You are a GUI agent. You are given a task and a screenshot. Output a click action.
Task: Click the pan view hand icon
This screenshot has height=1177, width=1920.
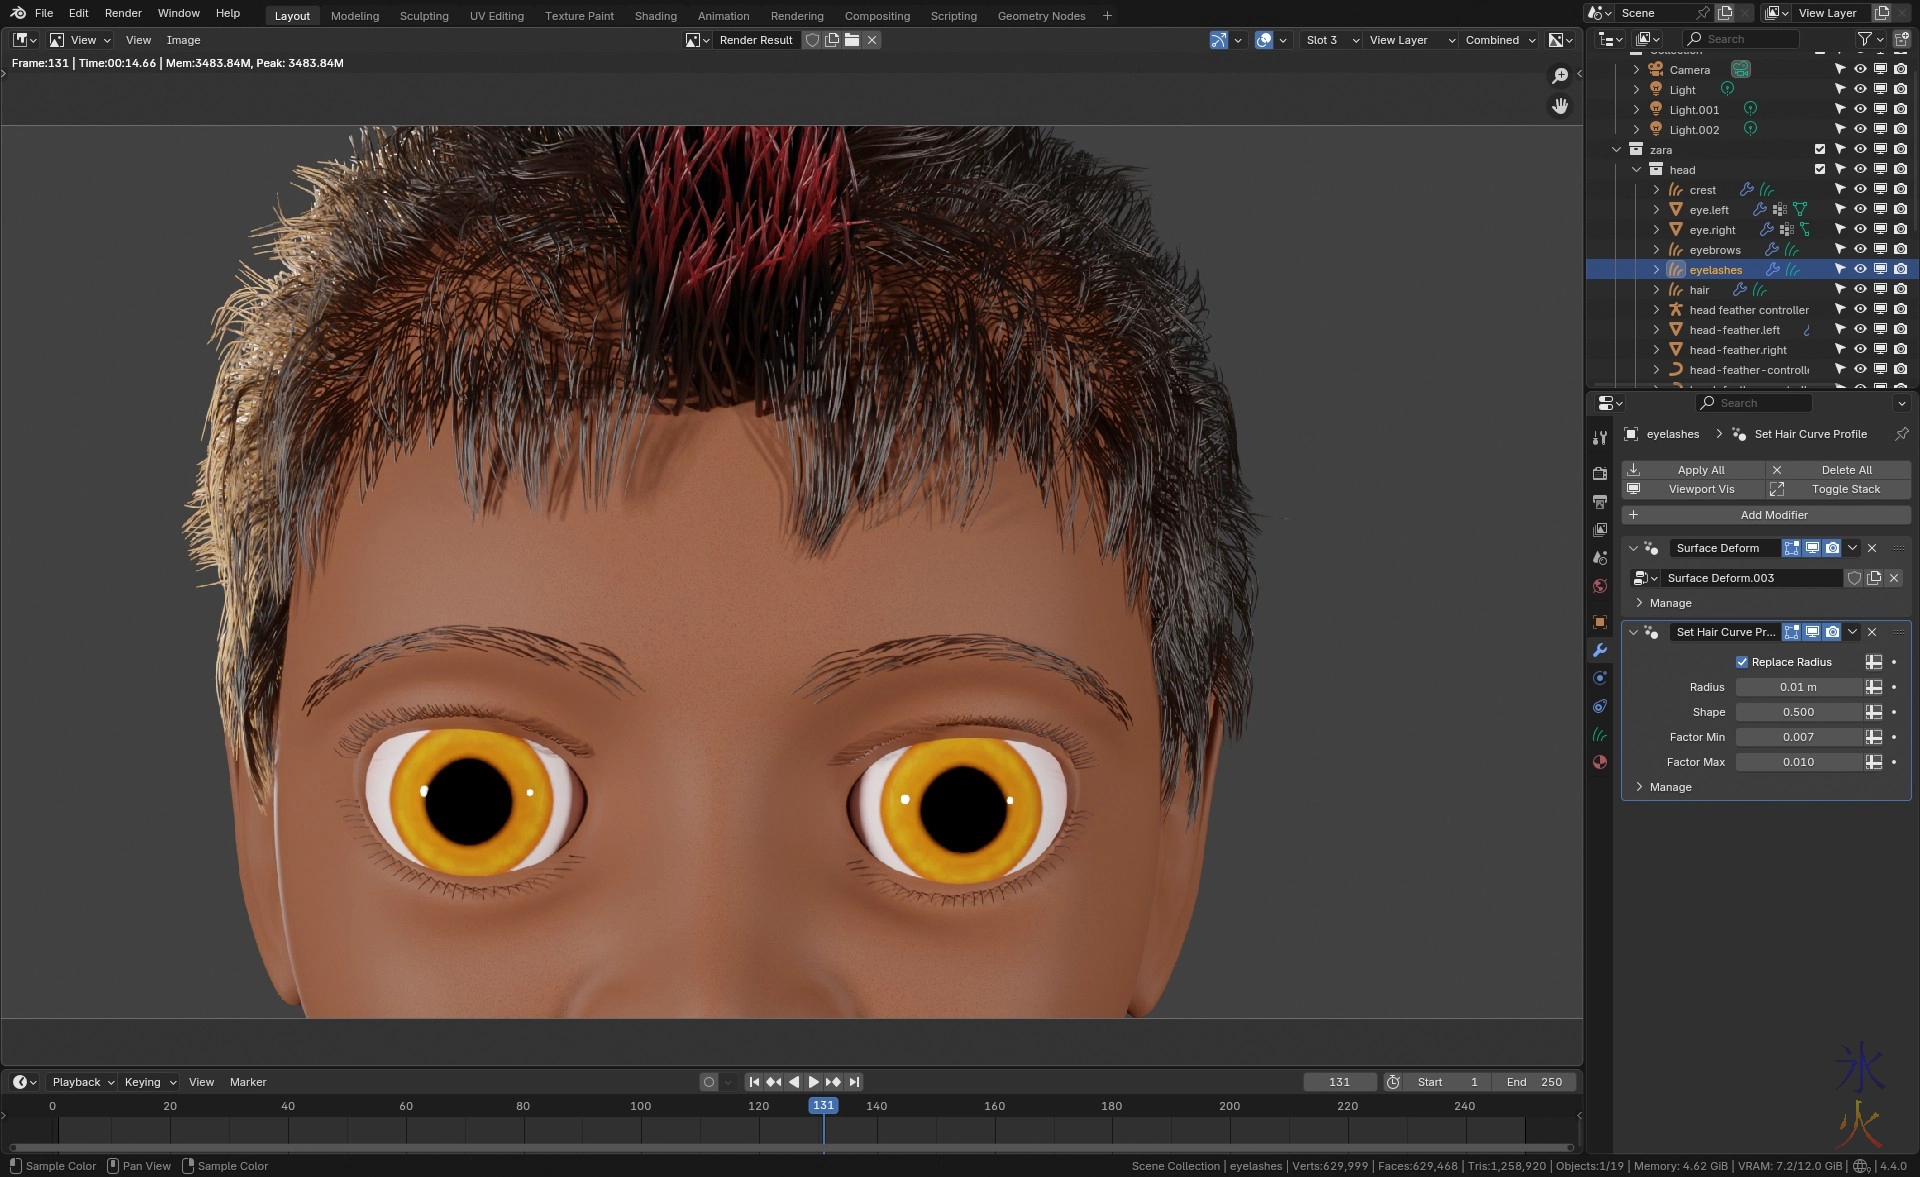1560,106
